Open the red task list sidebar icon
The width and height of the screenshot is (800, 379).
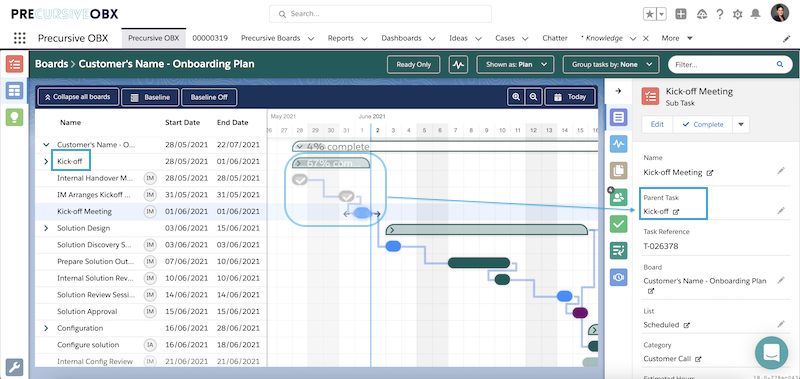[14, 64]
